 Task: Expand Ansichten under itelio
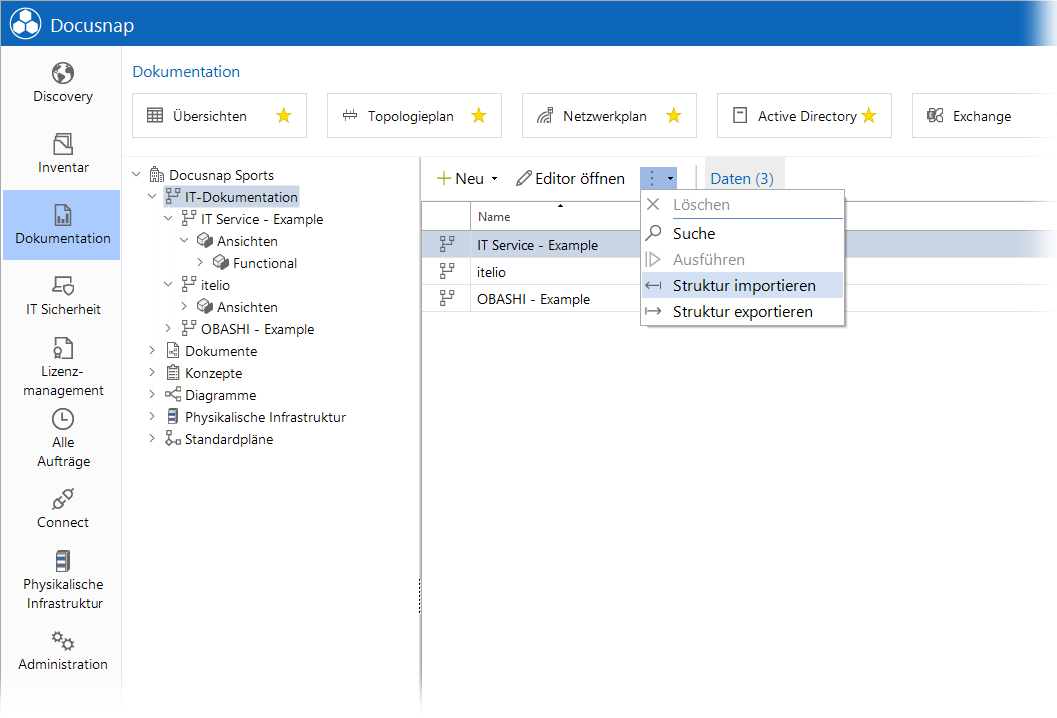(184, 306)
